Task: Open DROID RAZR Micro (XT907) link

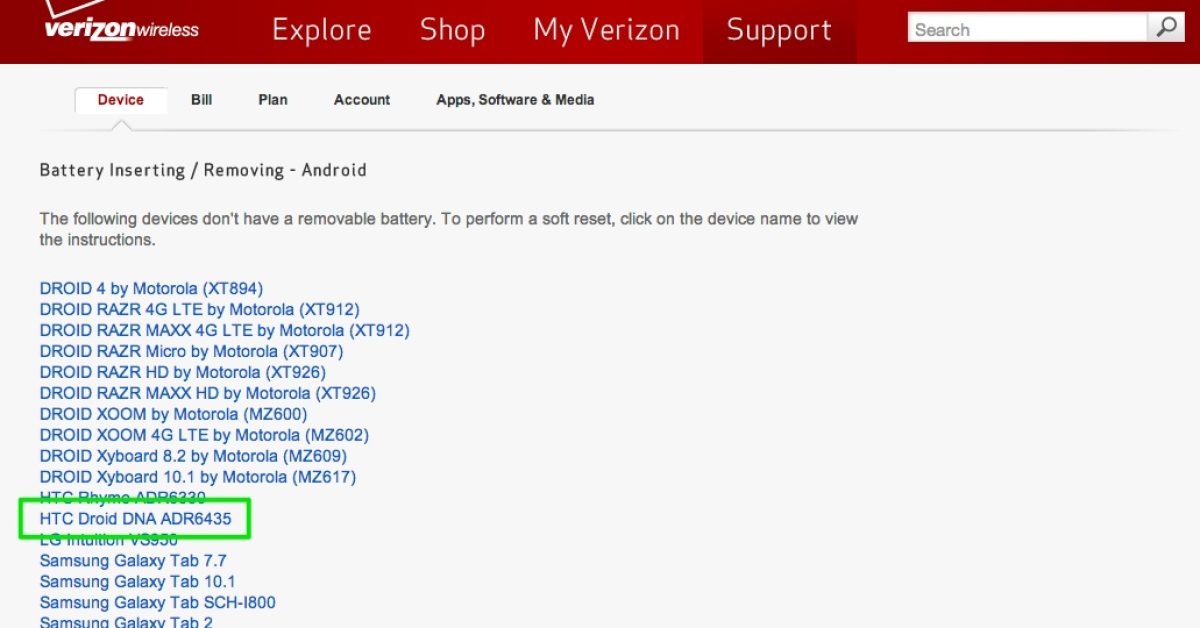Action: pos(191,351)
